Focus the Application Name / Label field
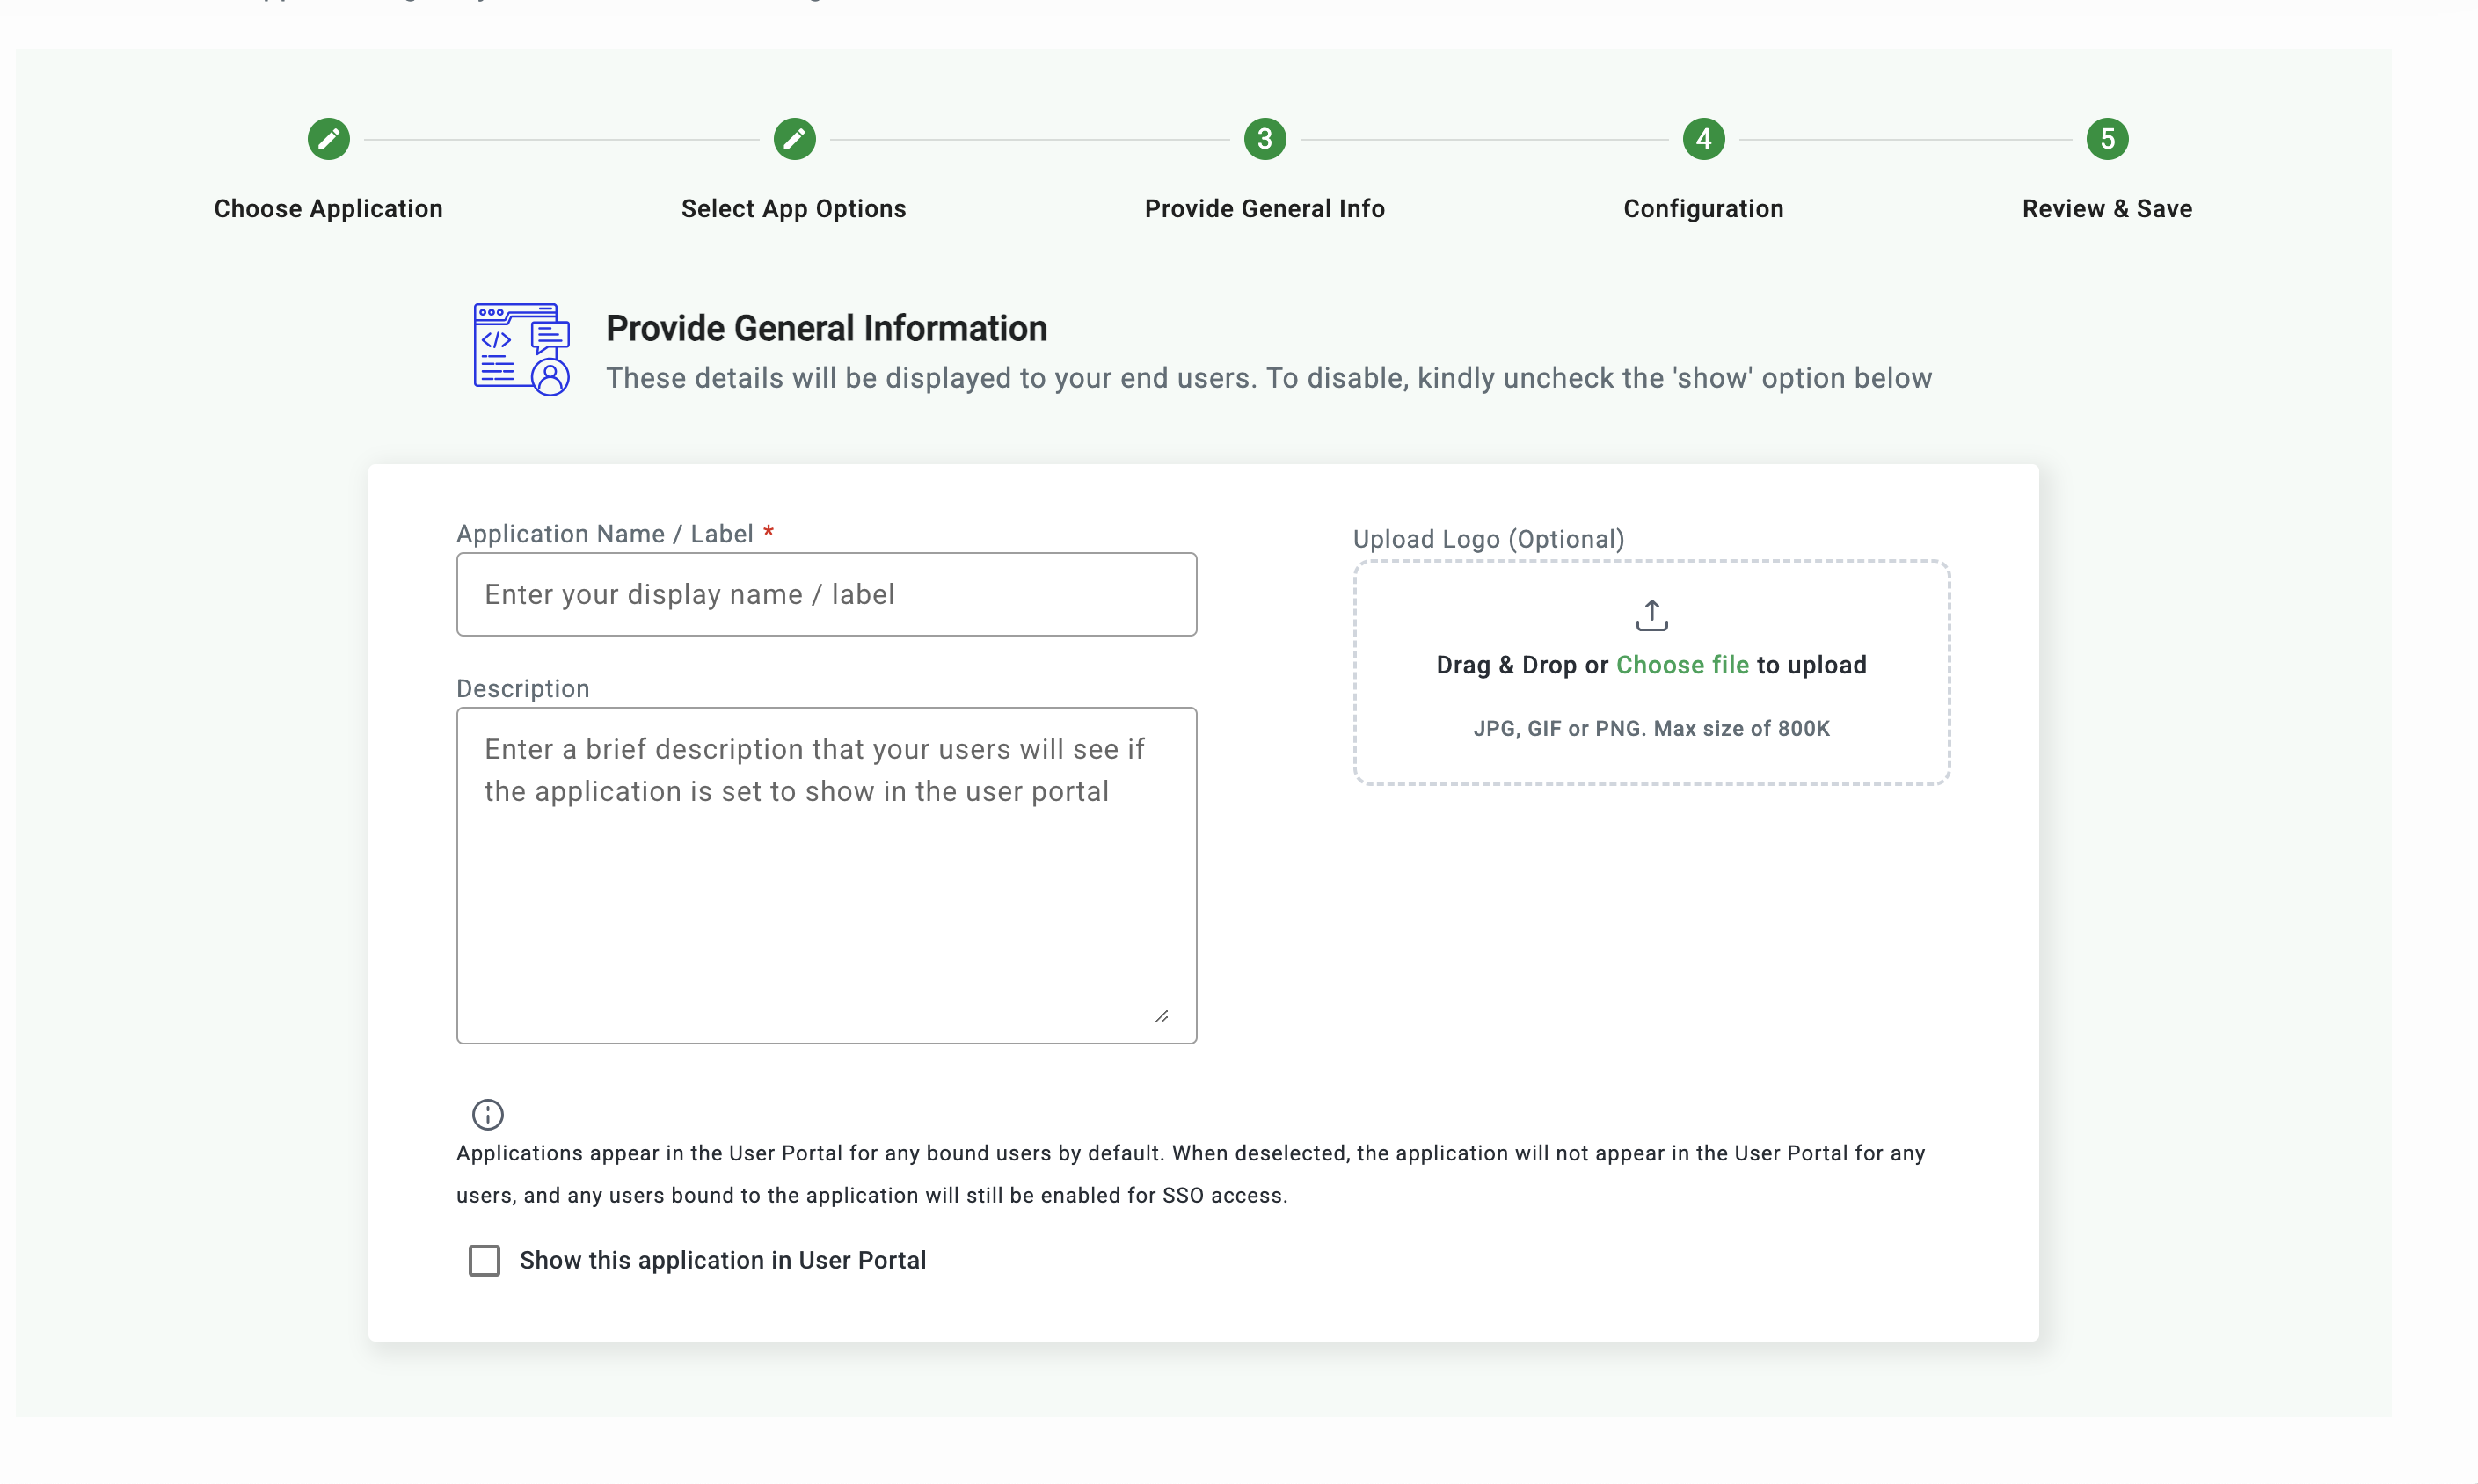 click(826, 594)
